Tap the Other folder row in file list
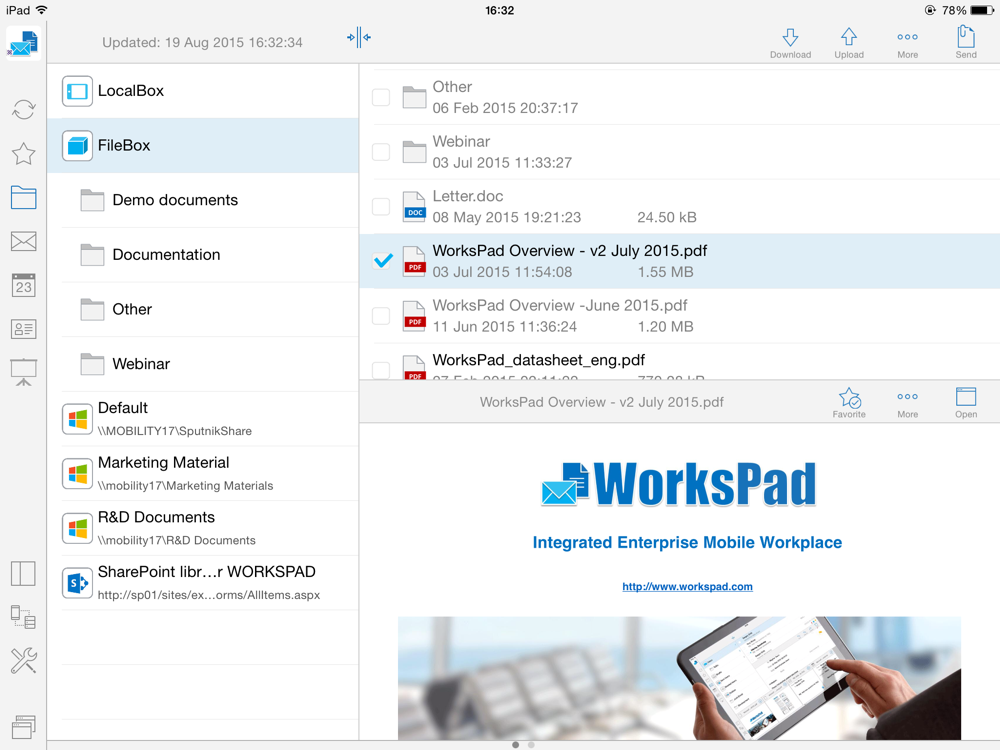The image size is (1000, 750). [679, 97]
